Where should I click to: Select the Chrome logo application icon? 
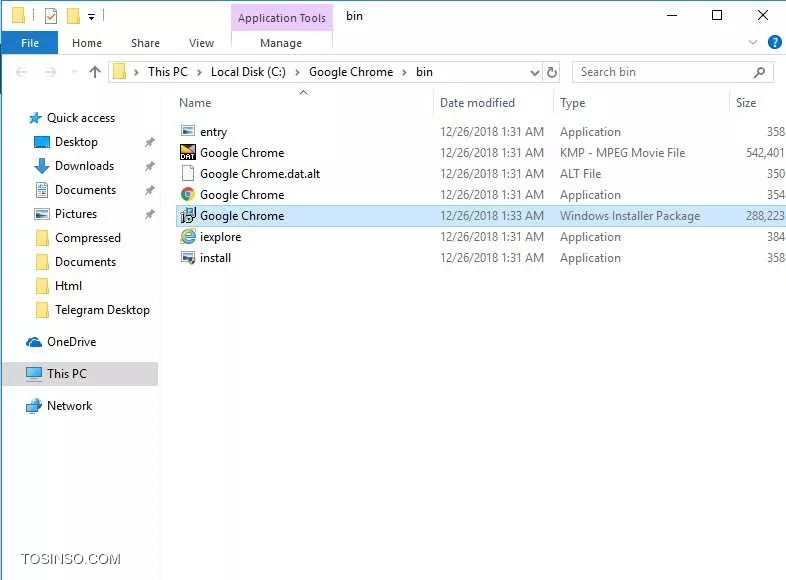(x=187, y=194)
